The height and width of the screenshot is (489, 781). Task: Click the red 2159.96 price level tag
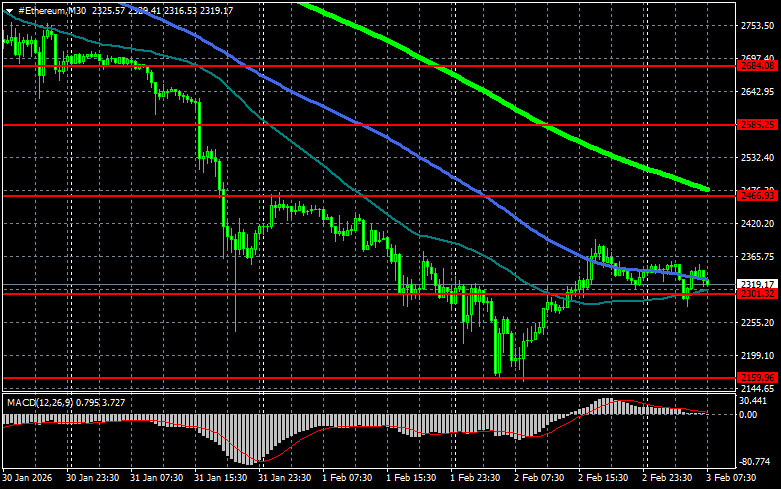pyautogui.click(x=757, y=377)
